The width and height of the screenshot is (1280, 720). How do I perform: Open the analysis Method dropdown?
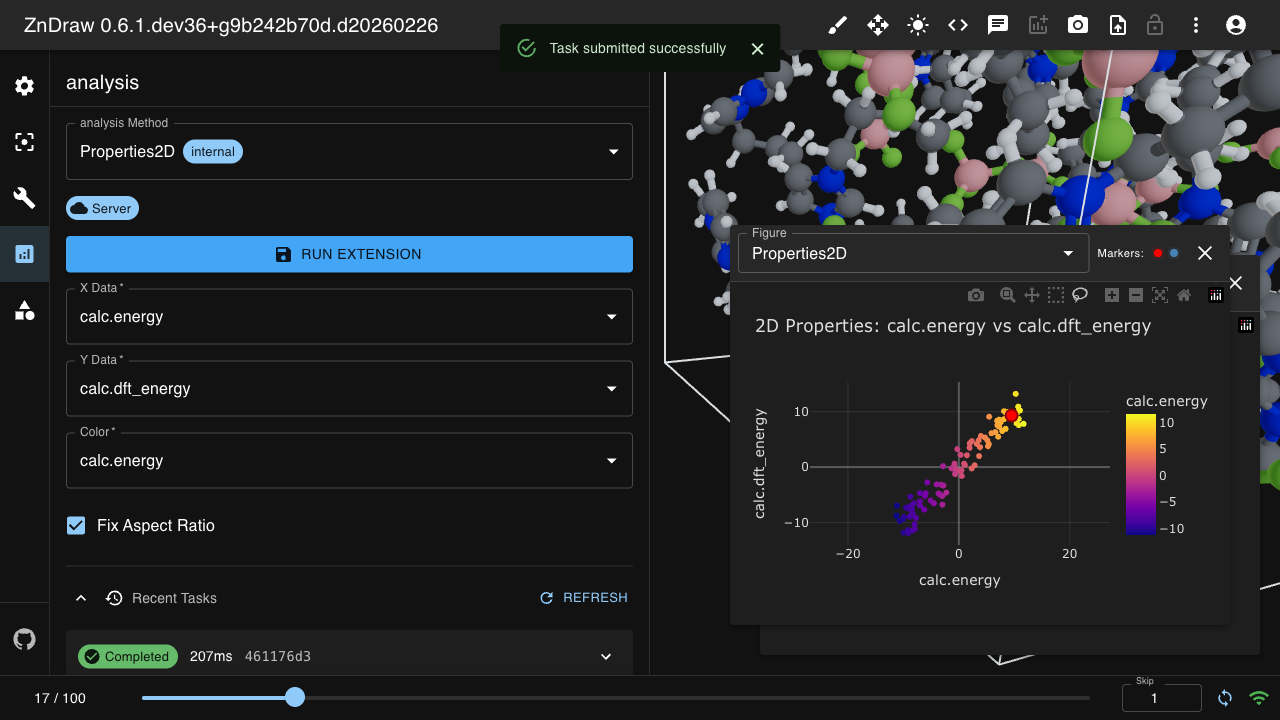click(x=349, y=152)
